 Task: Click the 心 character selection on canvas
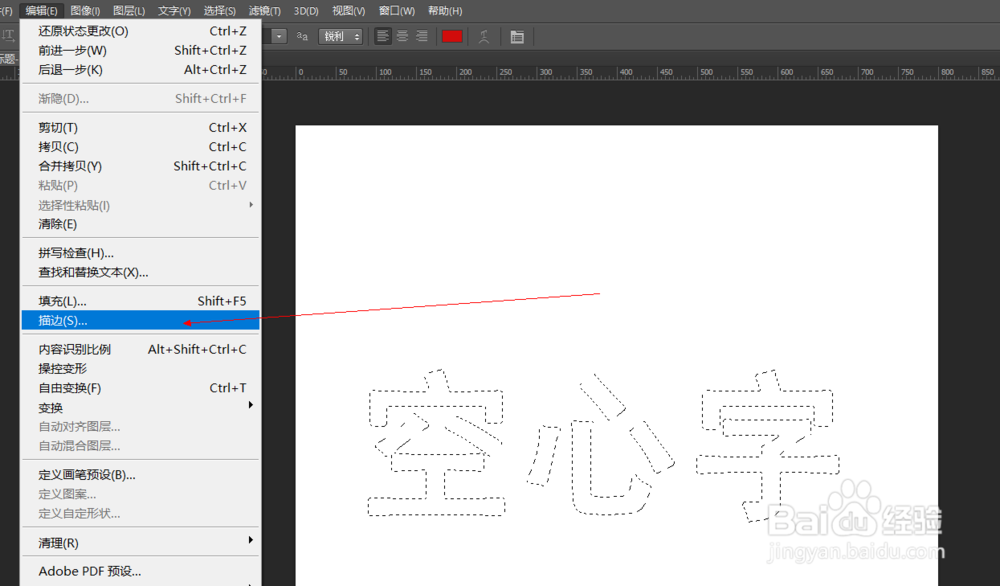point(601,444)
